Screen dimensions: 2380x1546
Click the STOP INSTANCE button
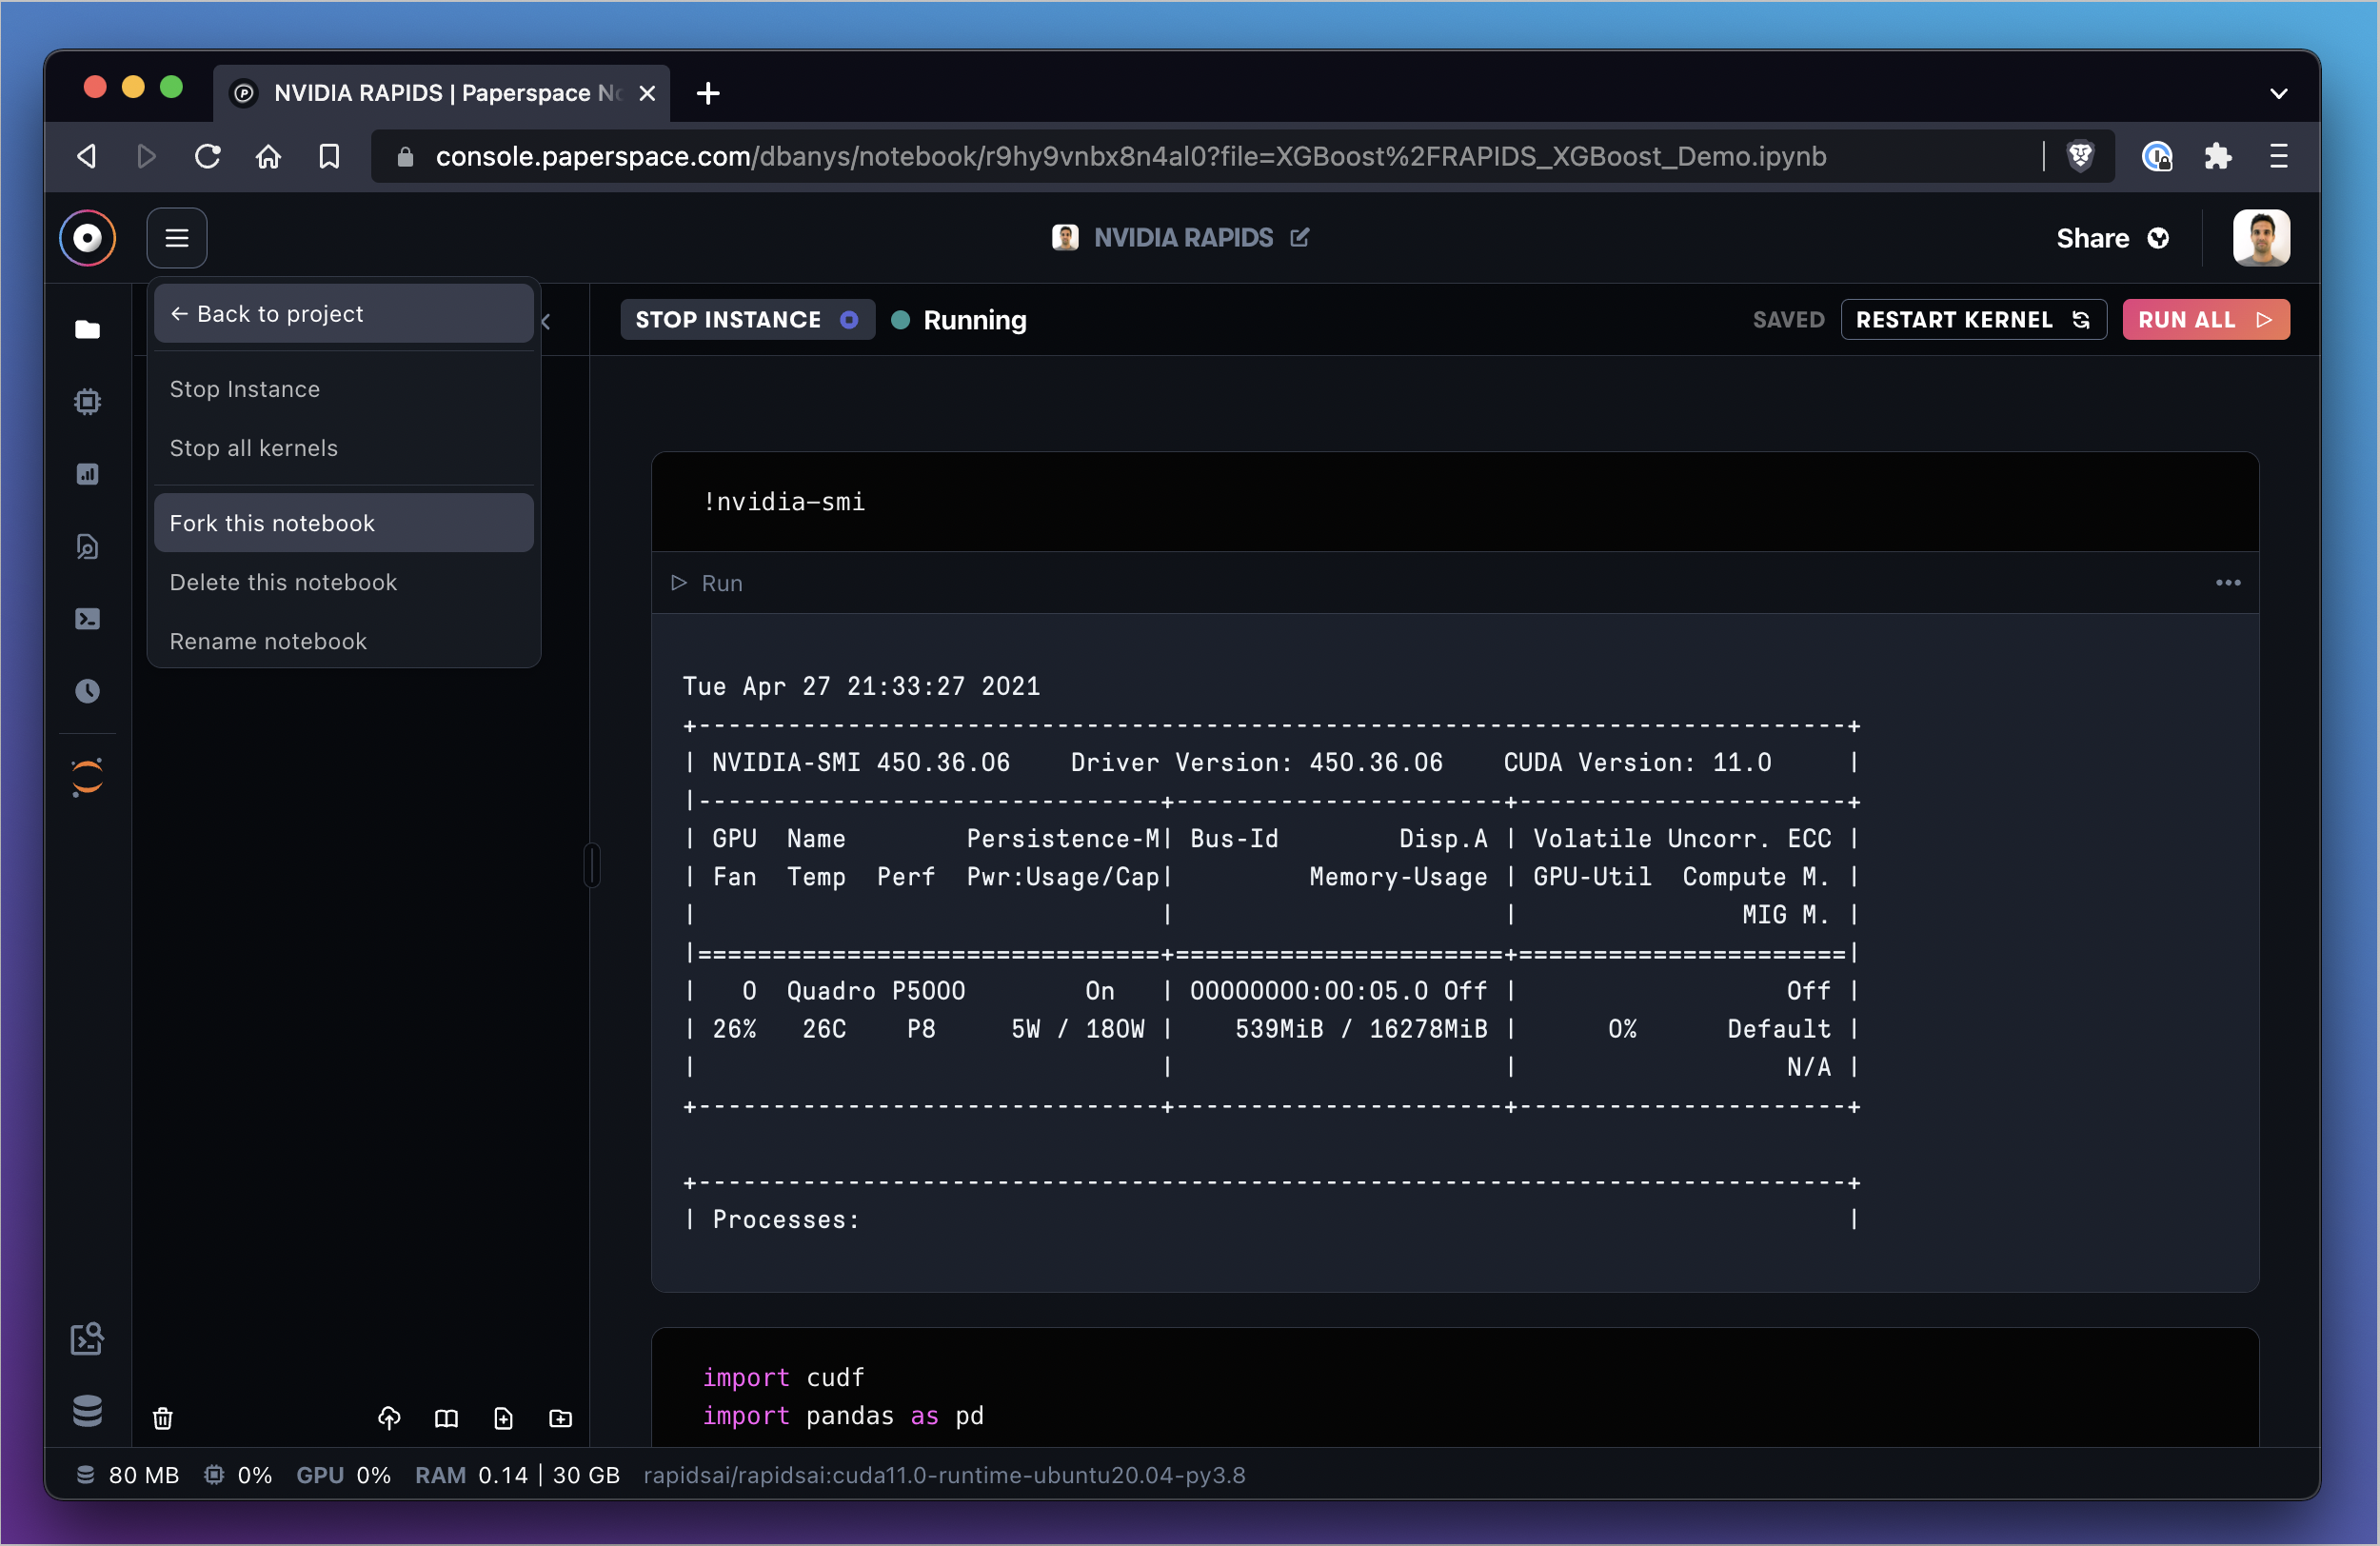click(747, 320)
